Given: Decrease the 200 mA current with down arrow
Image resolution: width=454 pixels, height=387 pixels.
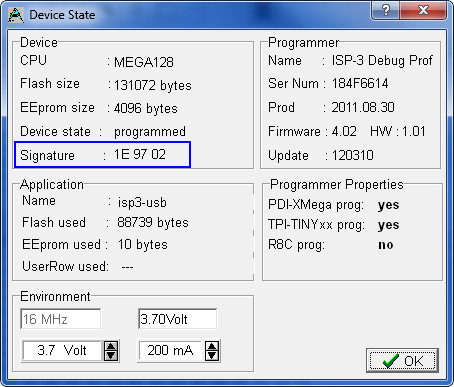Looking at the screenshot, I should tap(212, 356).
